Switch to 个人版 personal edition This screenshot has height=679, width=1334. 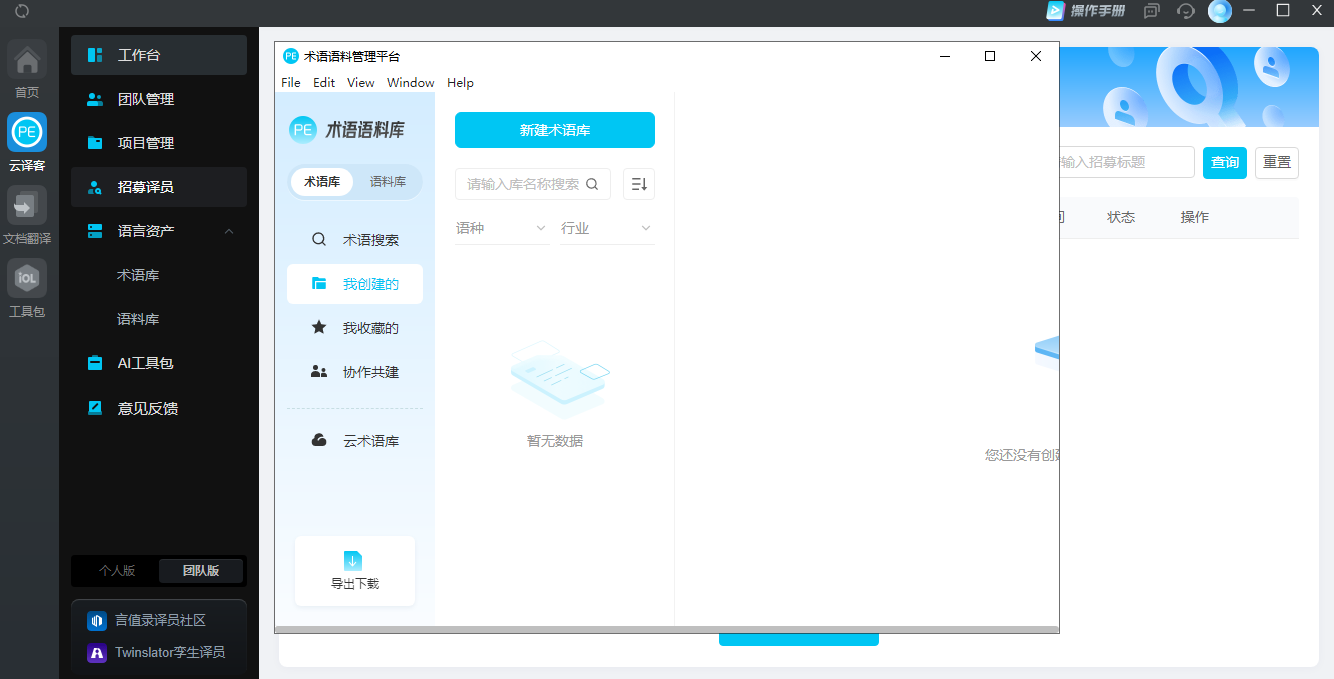[114, 570]
